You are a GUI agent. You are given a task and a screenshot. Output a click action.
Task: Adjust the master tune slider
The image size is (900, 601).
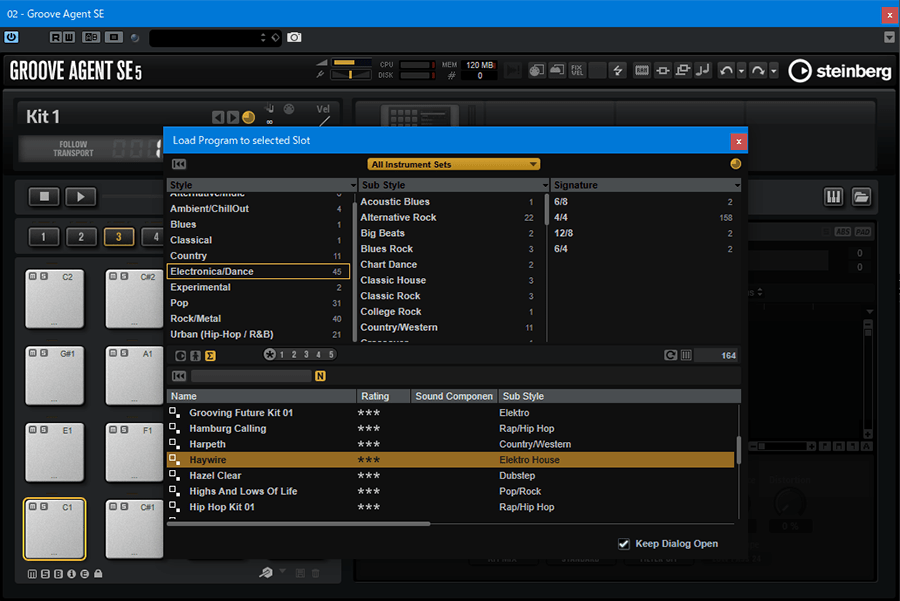(x=351, y=75)
